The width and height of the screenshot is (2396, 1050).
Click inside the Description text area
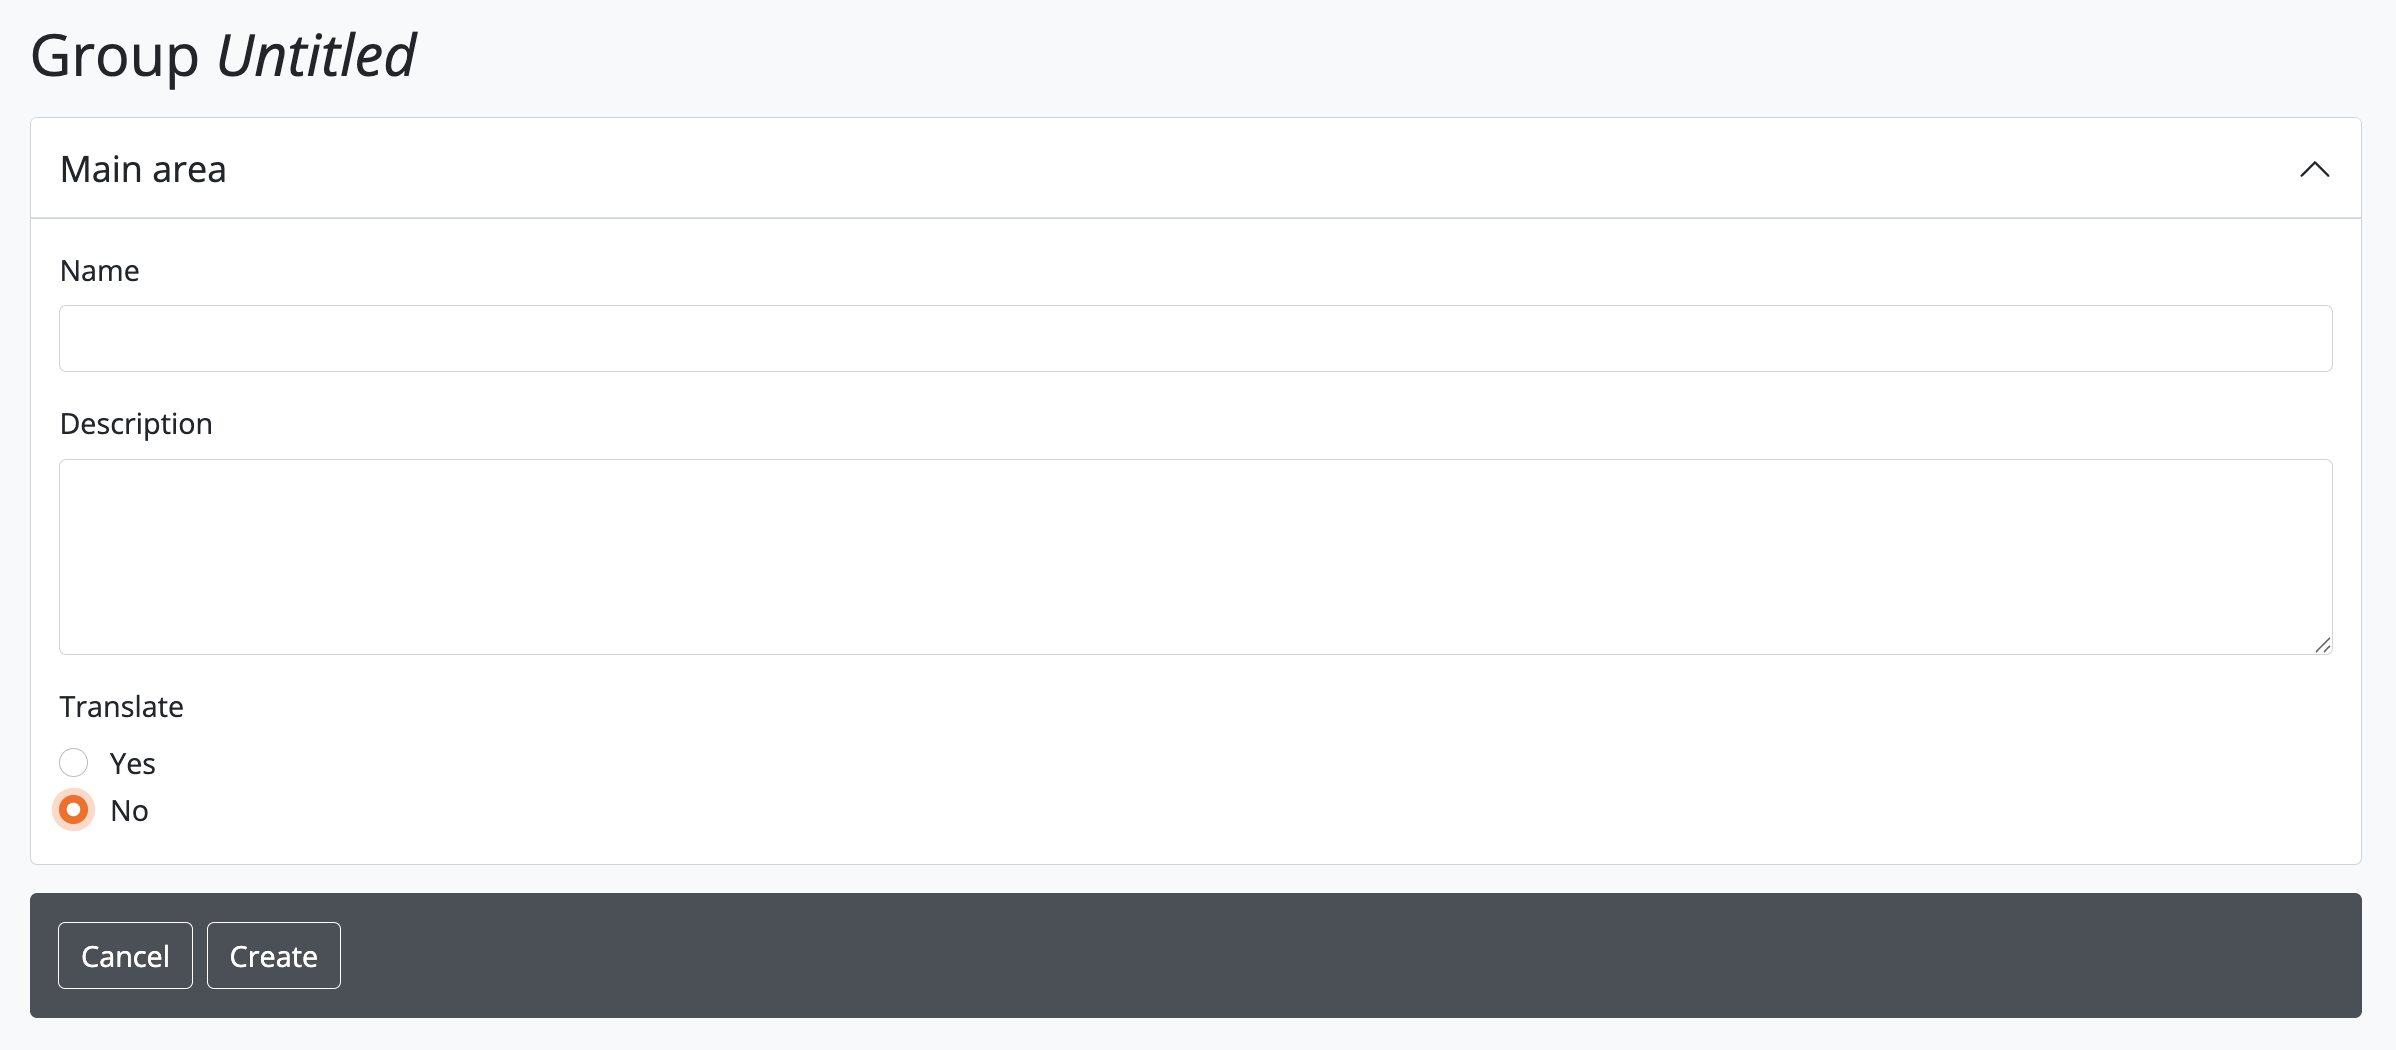click(1195, 556)
